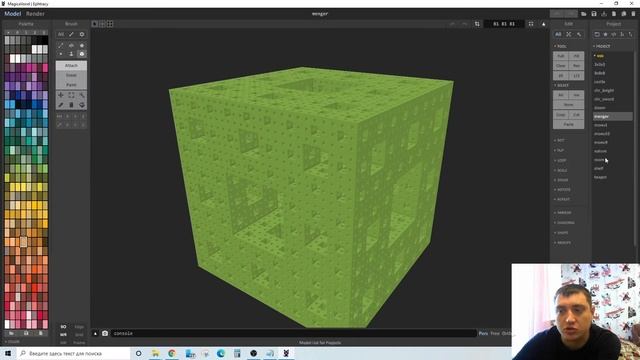The width and height of the screenshot is (640, 360).
Task: Click the Full button in Tool section
Action: (x=561, y=56)
